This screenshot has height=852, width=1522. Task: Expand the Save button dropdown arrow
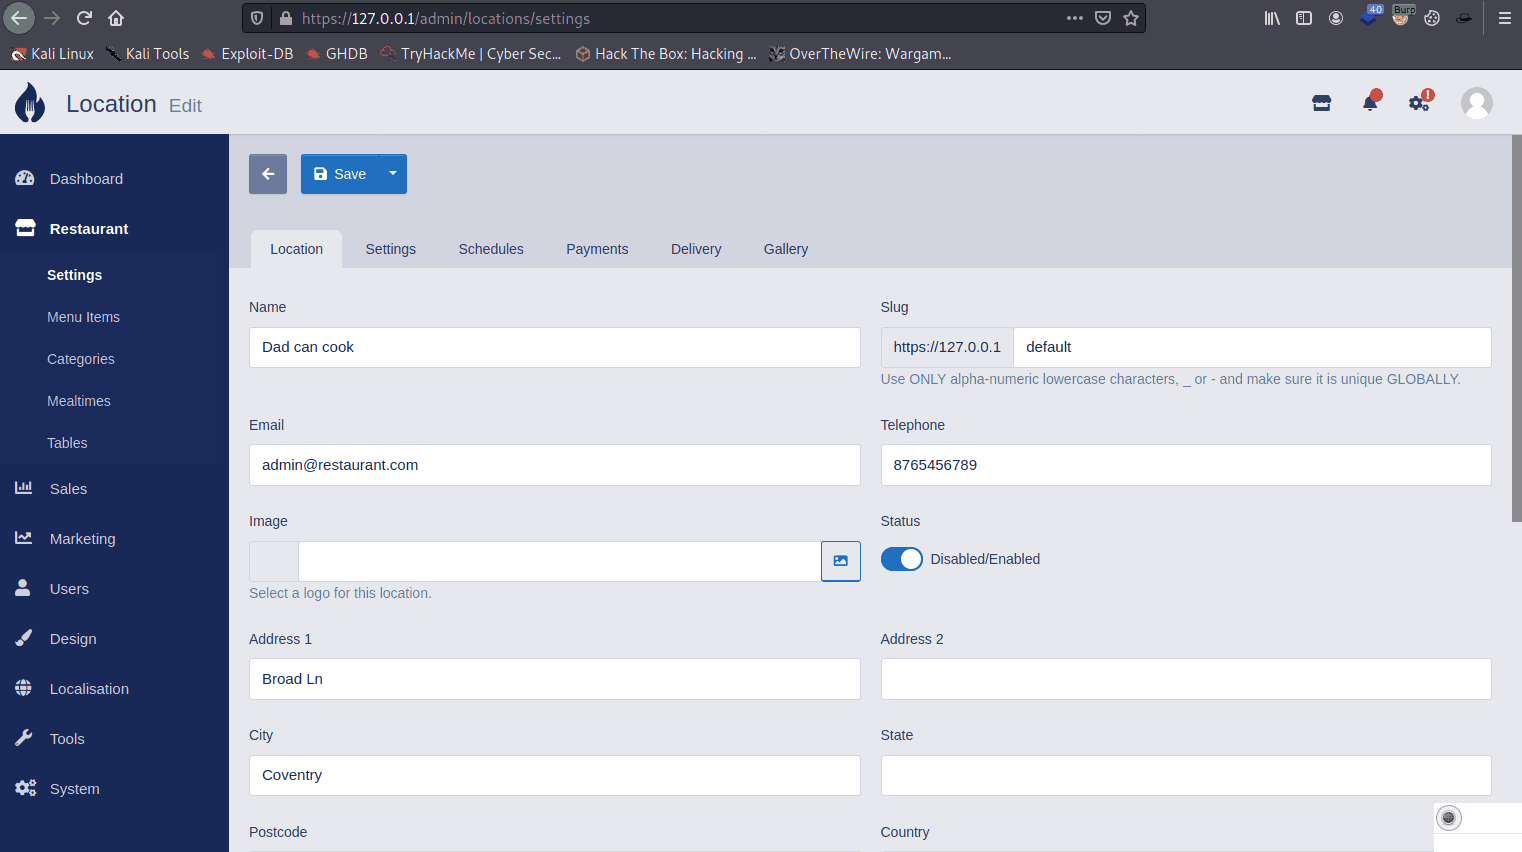pyautogui.click(x=392, y=173)
